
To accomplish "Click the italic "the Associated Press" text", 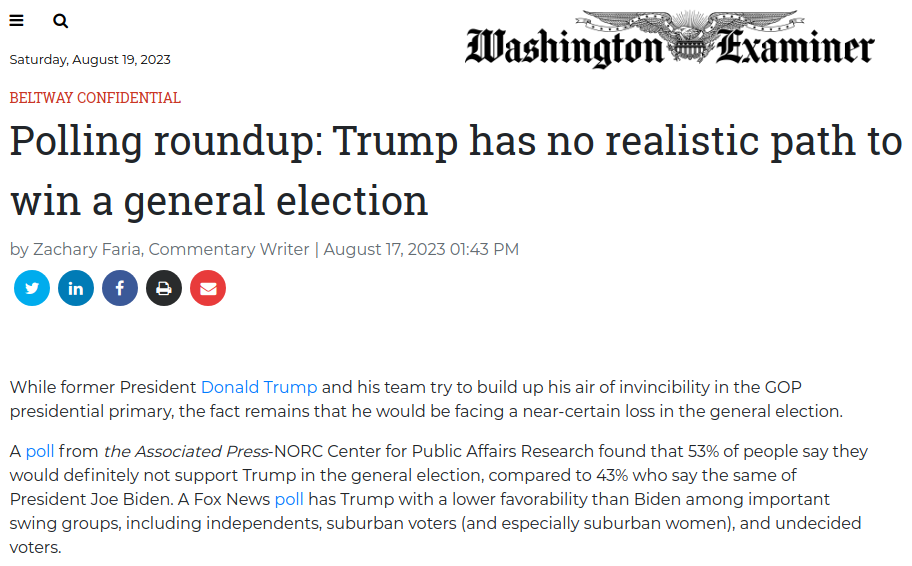I will (x=186, y=451).
